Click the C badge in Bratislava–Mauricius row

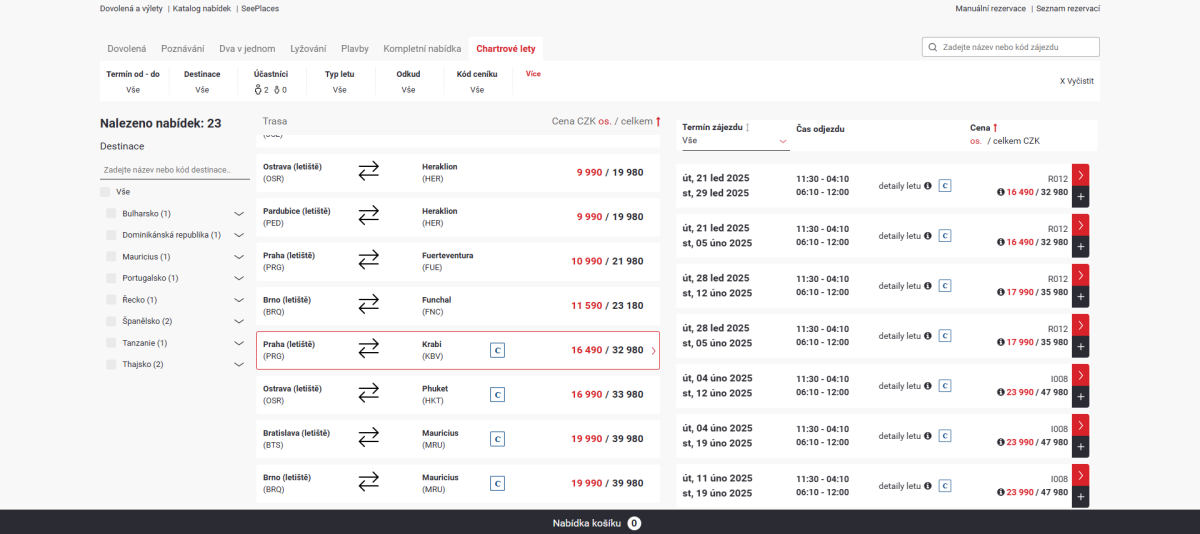click(497, 438)
